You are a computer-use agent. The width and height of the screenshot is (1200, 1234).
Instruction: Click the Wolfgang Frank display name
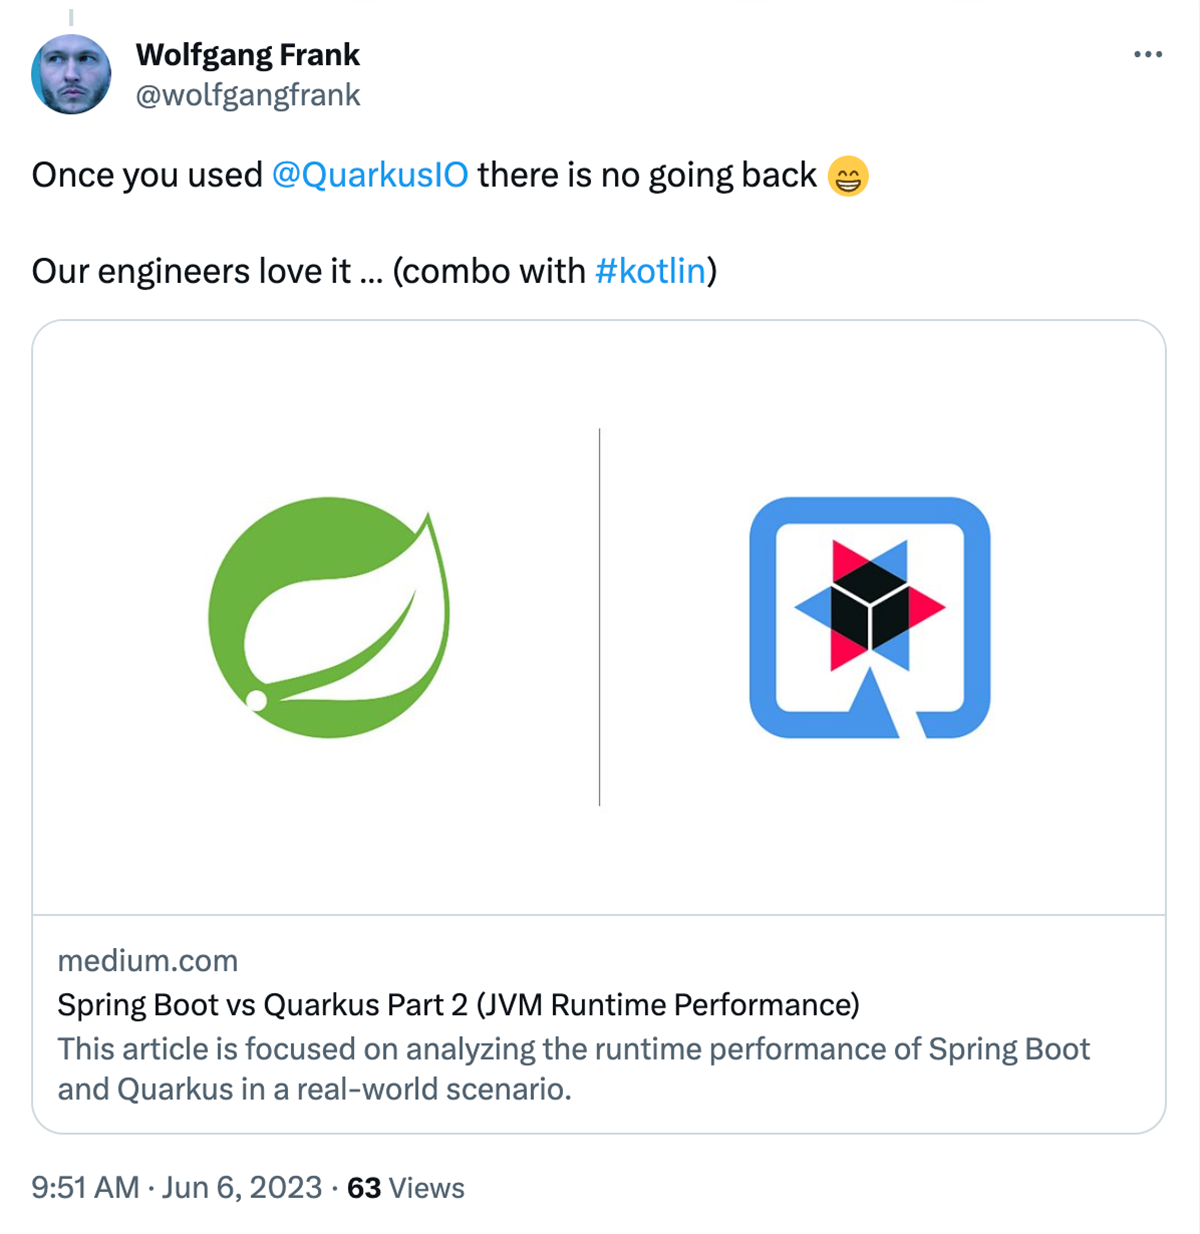(247, 54)
